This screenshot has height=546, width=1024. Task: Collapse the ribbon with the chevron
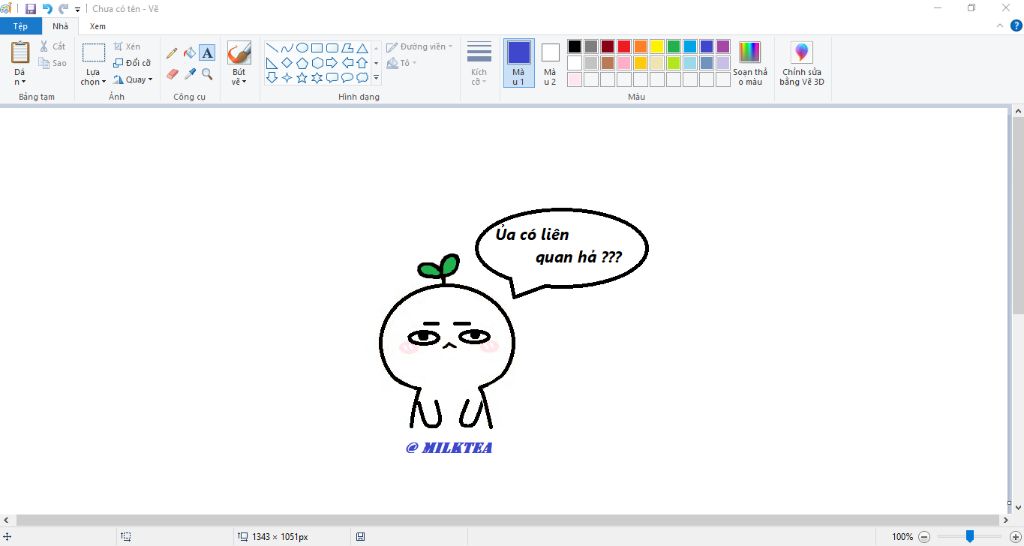(x=1000, y=26)
